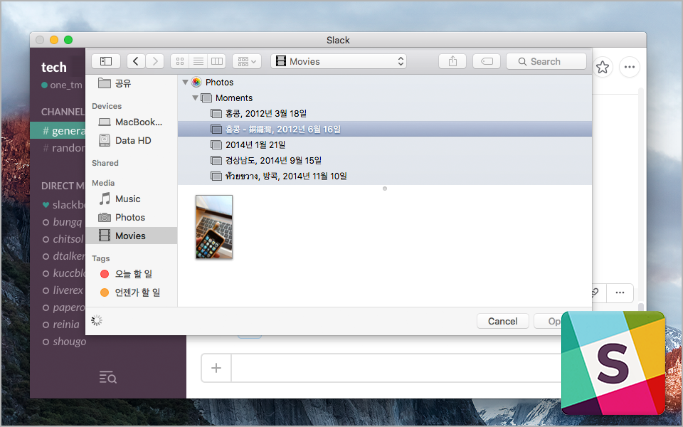Open direct message with bungq

tap(62, 222)
